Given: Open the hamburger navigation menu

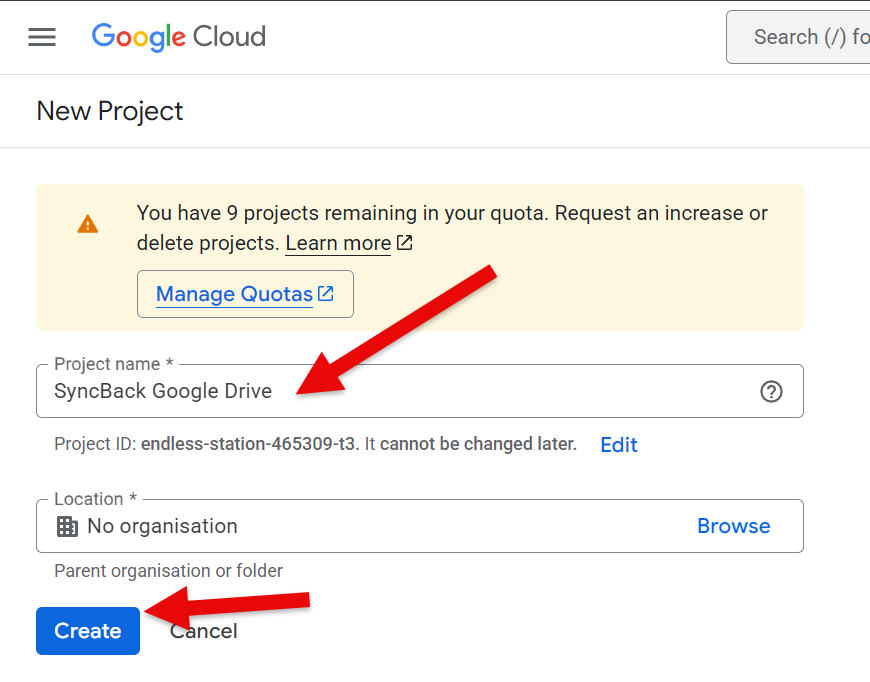Looking at the screenshot, I should (x=42, y=37).
